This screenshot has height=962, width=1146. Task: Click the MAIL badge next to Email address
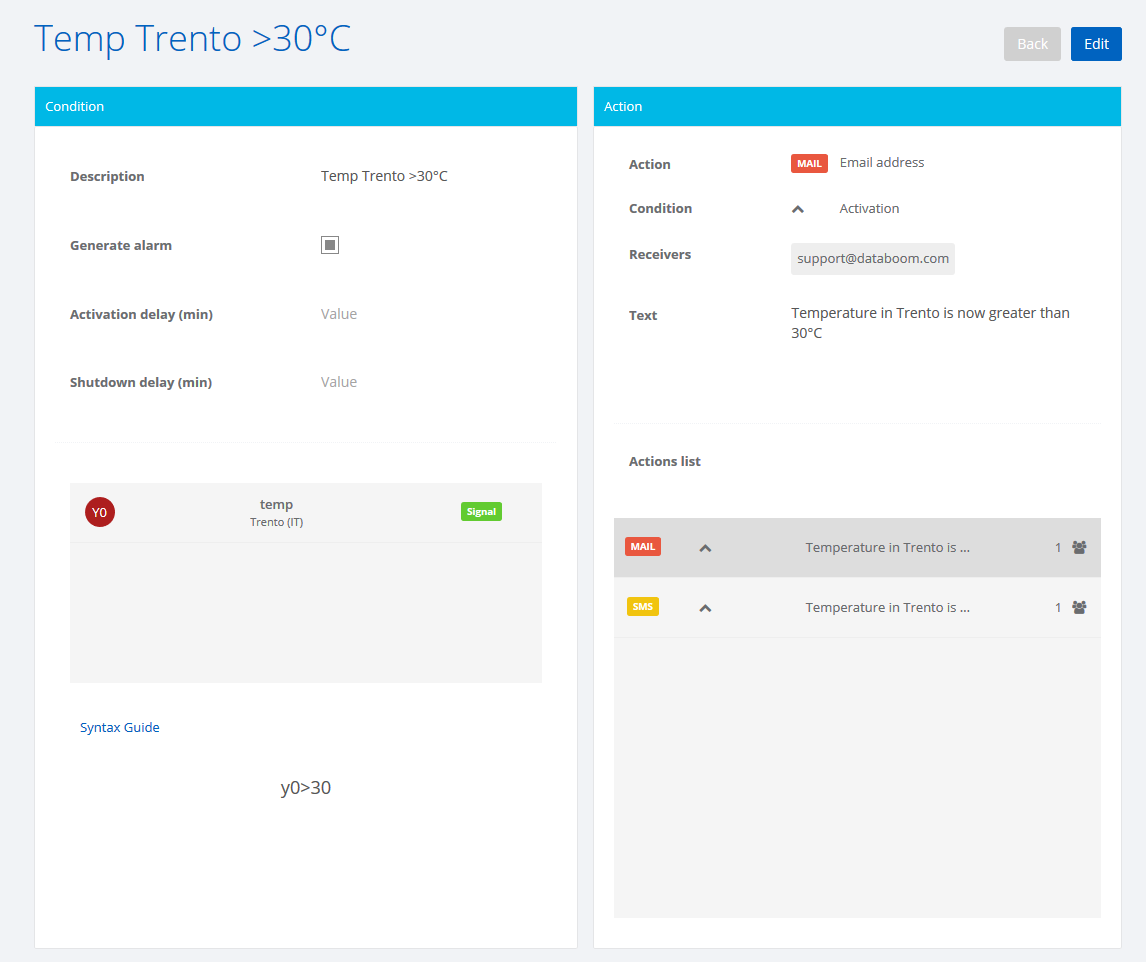click(x=809, y=163)
